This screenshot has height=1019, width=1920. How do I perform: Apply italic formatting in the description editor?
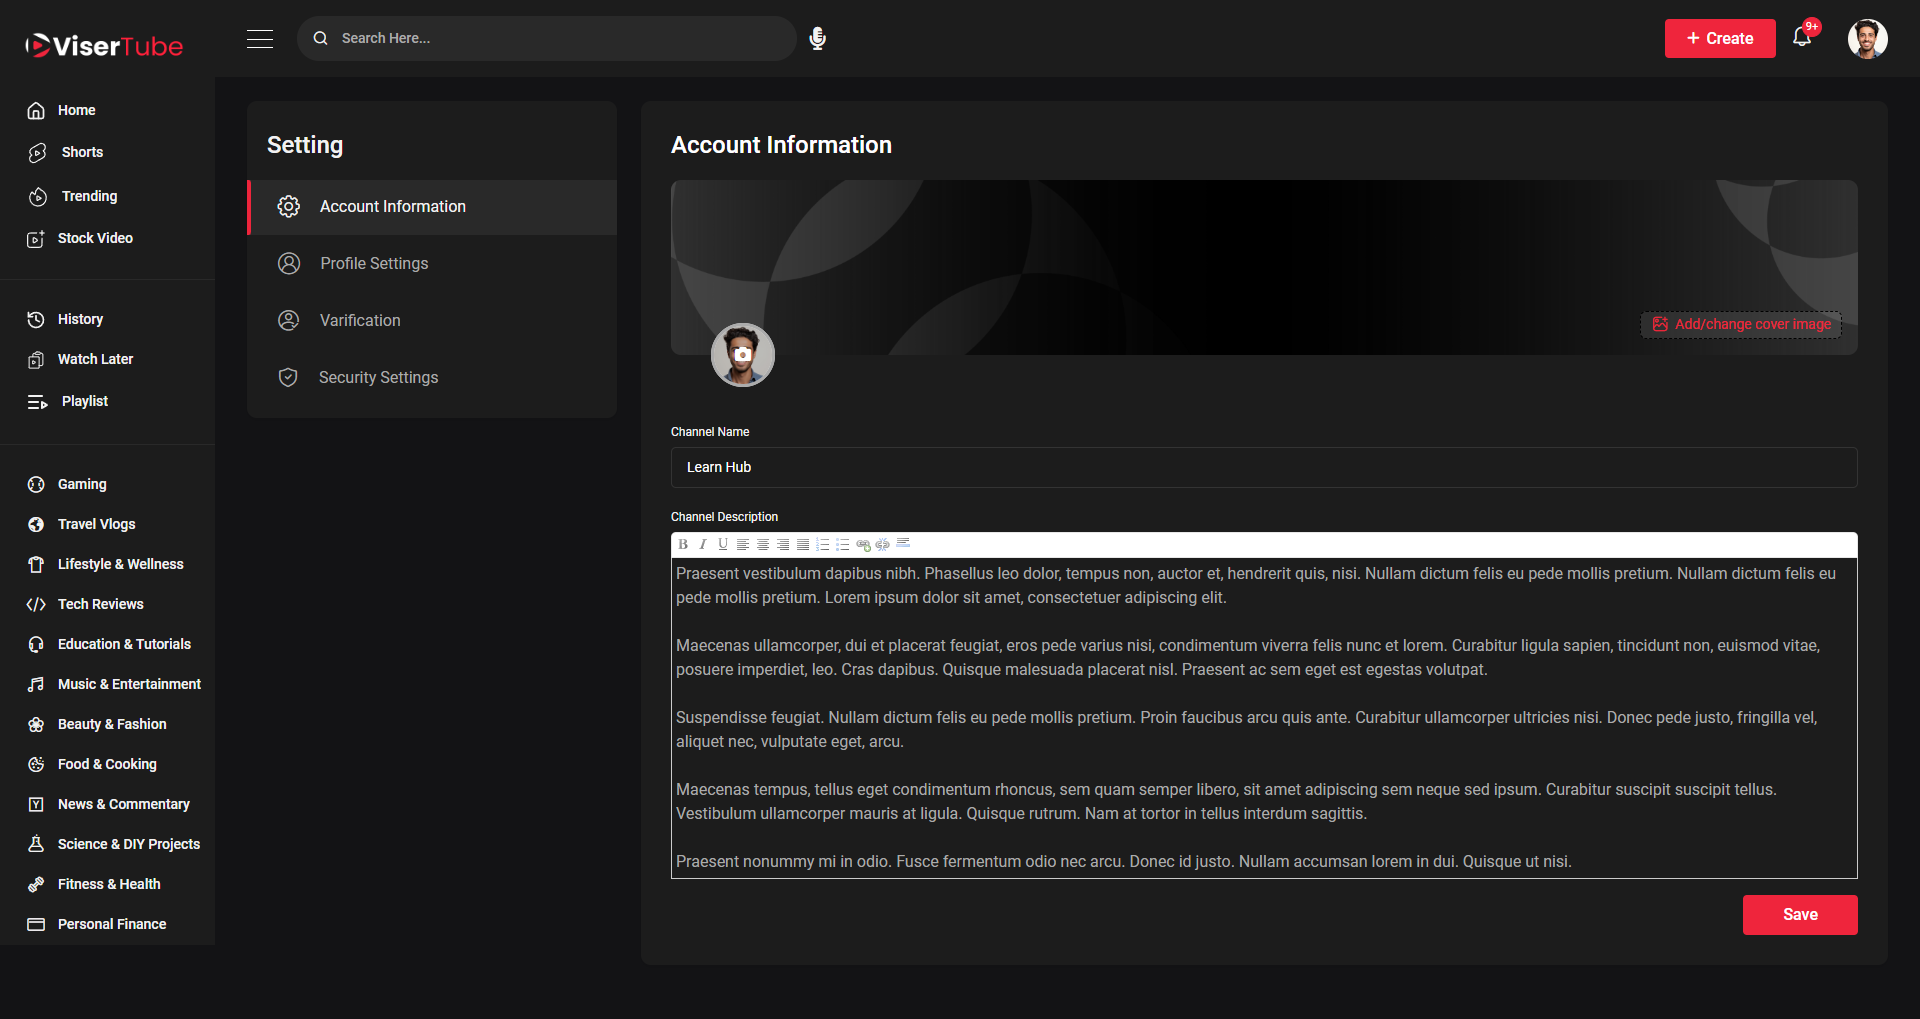pyautogui.click(x=703, y=544)
